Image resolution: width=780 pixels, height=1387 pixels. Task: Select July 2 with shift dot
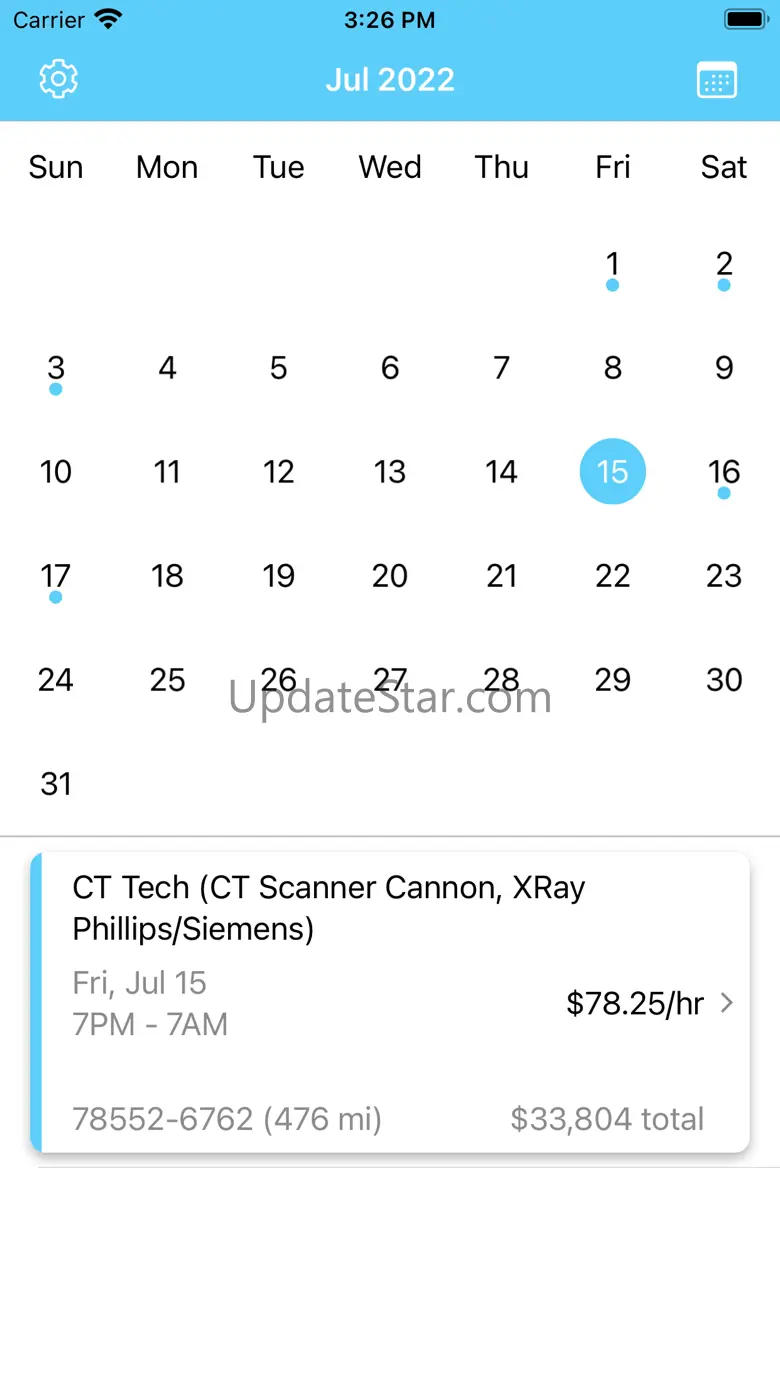coord(724,265)
